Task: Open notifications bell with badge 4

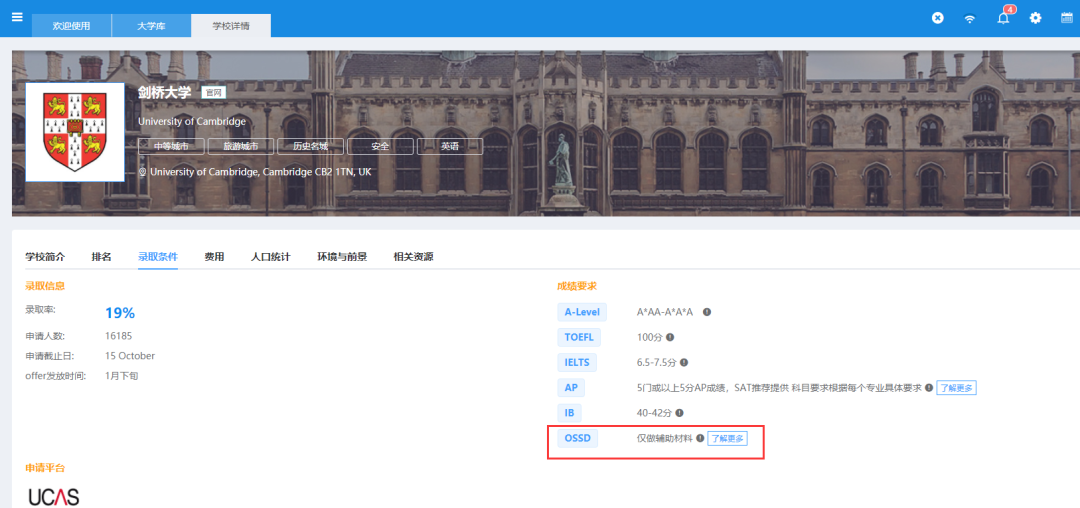Action: pyautogui.click(x=1004, y=17)
